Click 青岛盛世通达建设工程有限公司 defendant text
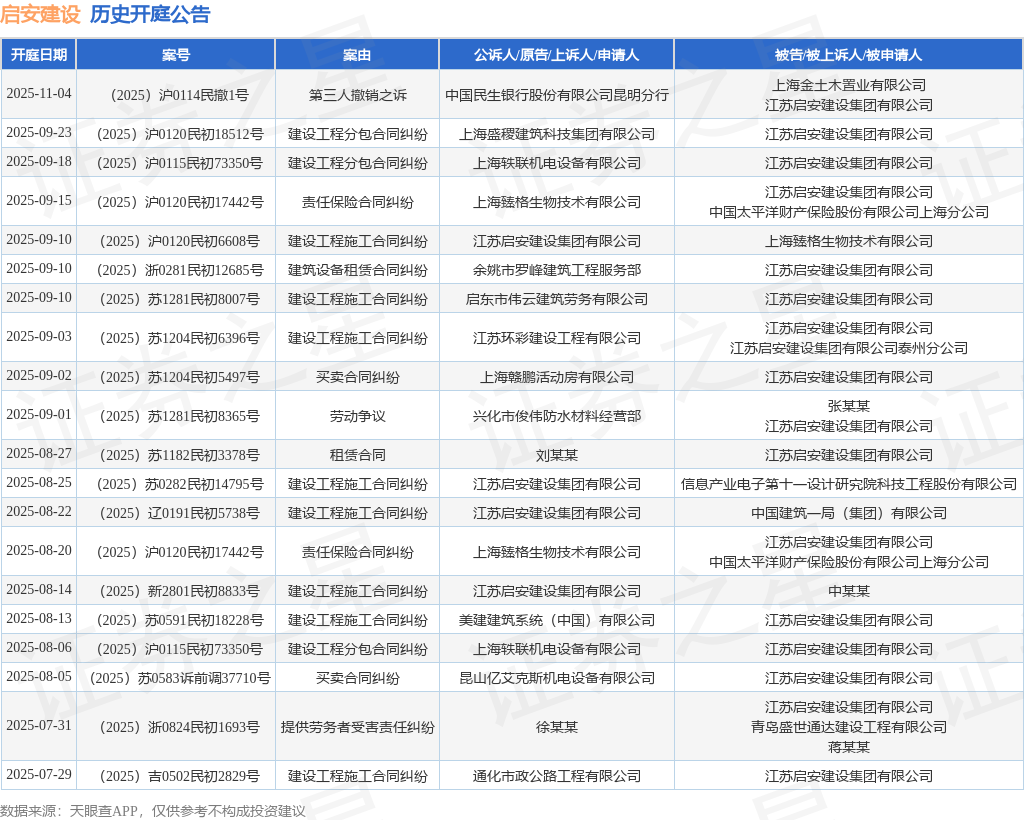Screen dimensions: 1024x820 (848, 727)
